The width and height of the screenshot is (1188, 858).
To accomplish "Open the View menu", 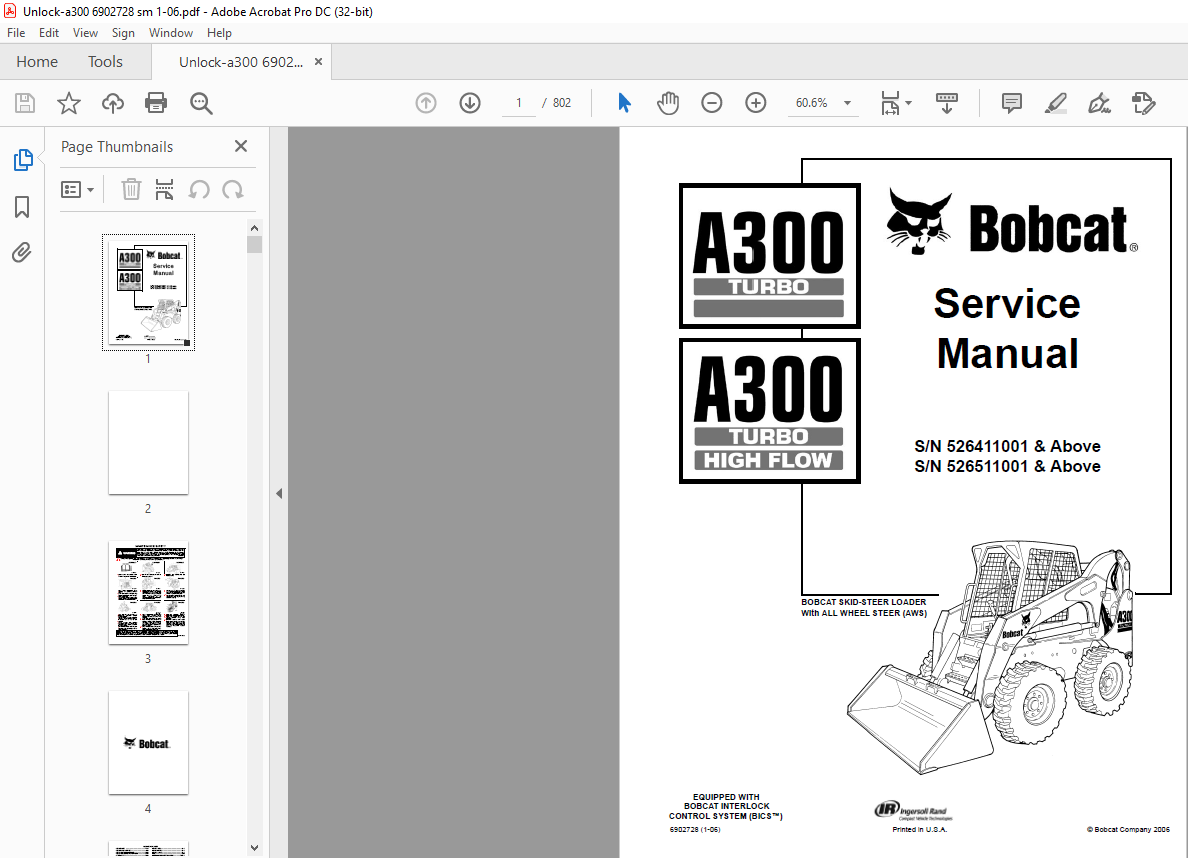I will pyautogui.click(x=85, y=33).
